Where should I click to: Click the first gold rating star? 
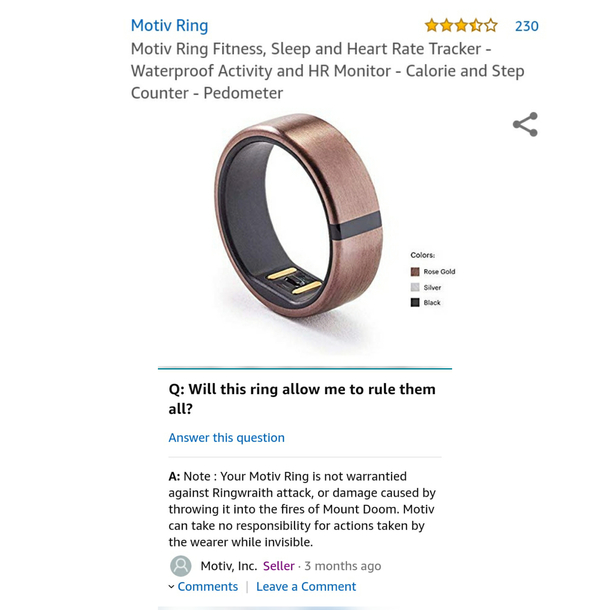coord(431,26)
